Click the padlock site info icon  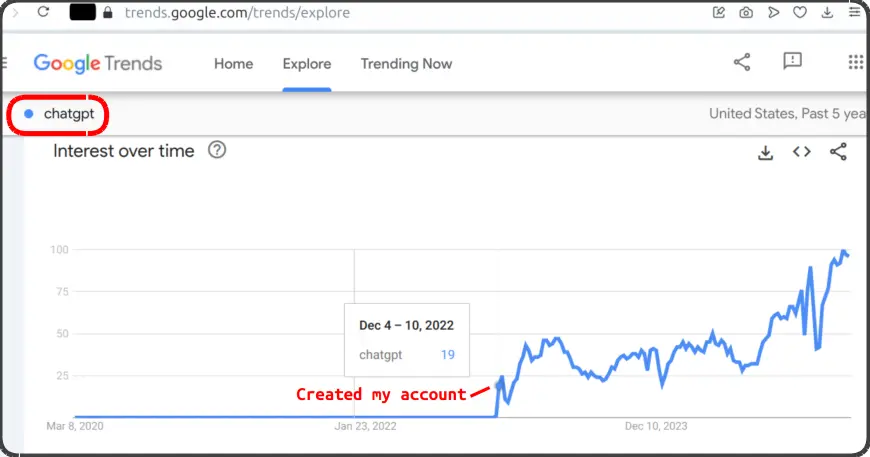108,13
